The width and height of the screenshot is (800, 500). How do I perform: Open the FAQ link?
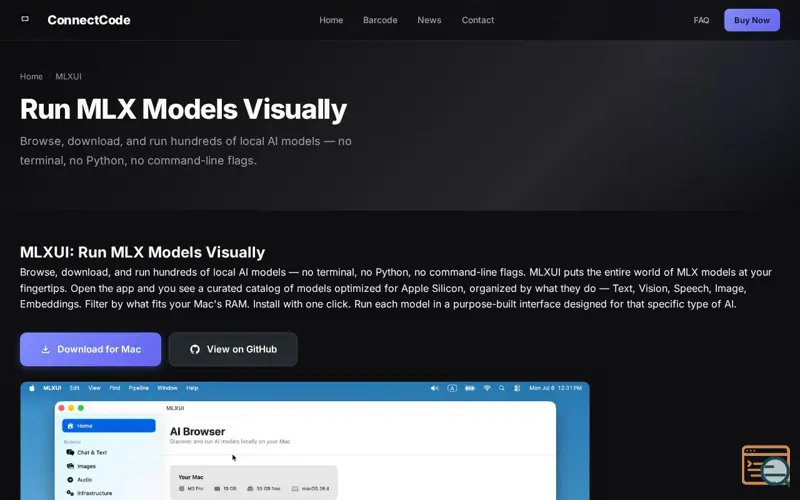[x=701, y=20]
